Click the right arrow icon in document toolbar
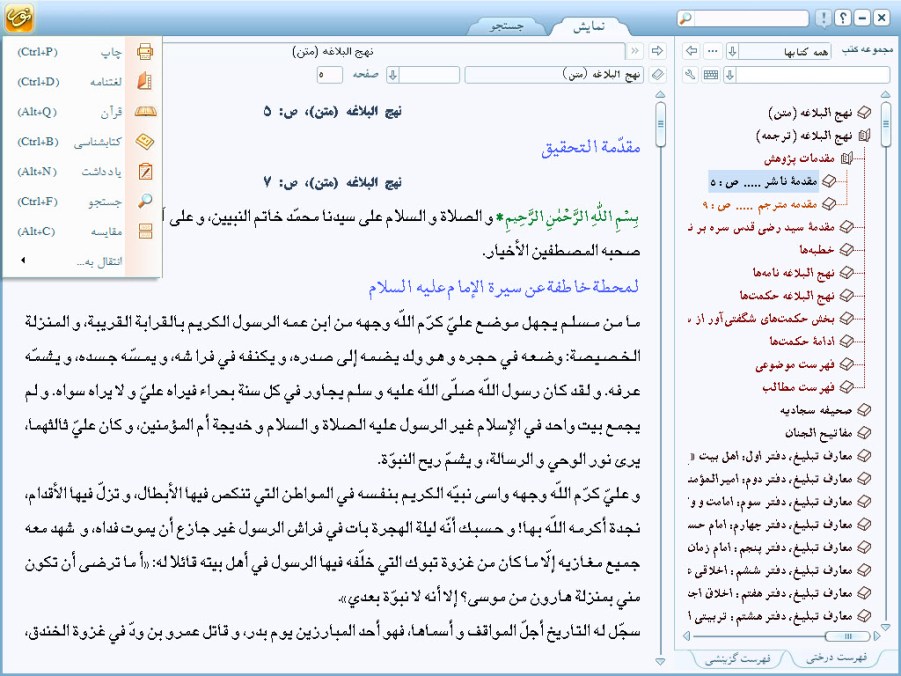 657,51
